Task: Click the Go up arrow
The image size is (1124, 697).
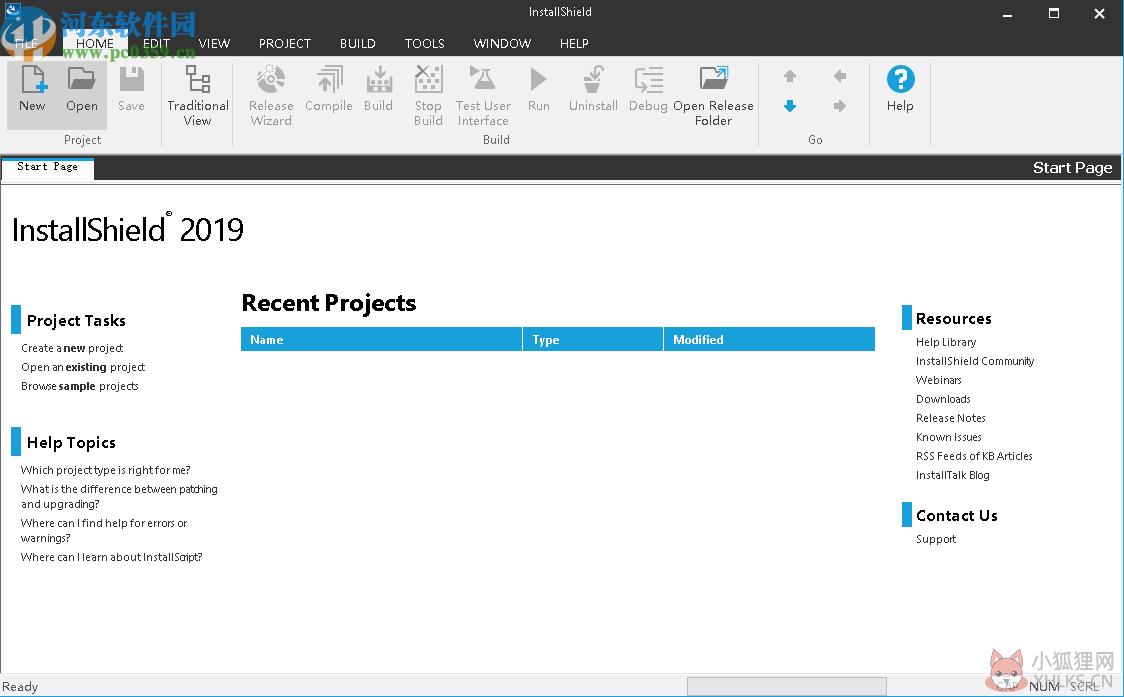Action: (x=790, y=76)
